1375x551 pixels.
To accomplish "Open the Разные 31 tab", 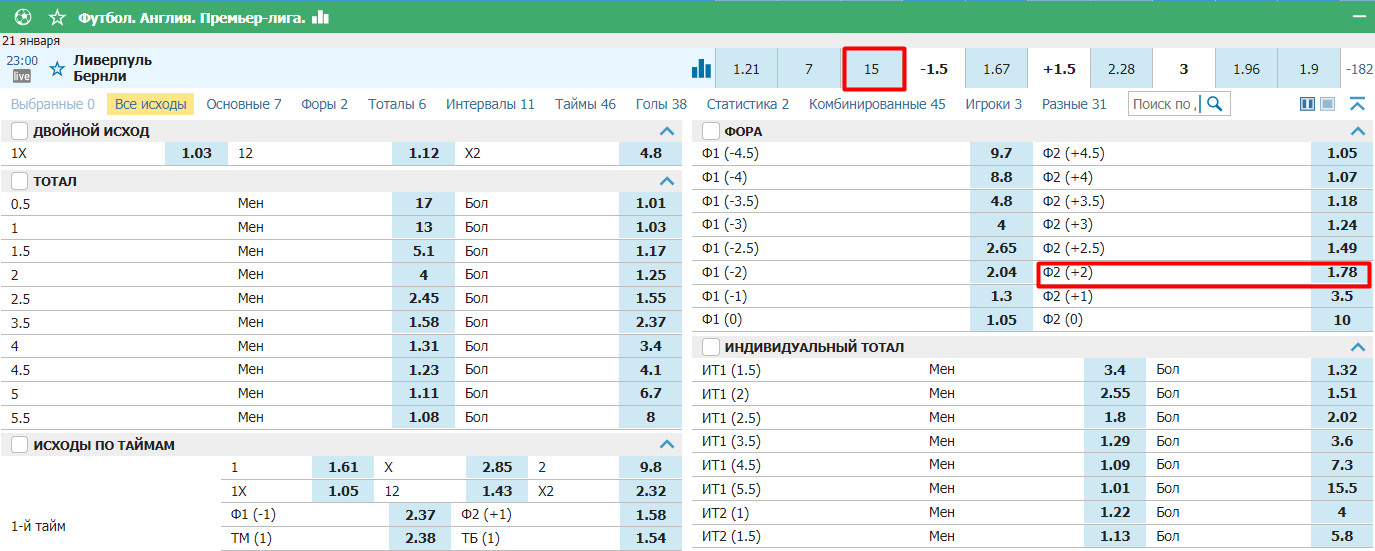I will (1074, 104).
